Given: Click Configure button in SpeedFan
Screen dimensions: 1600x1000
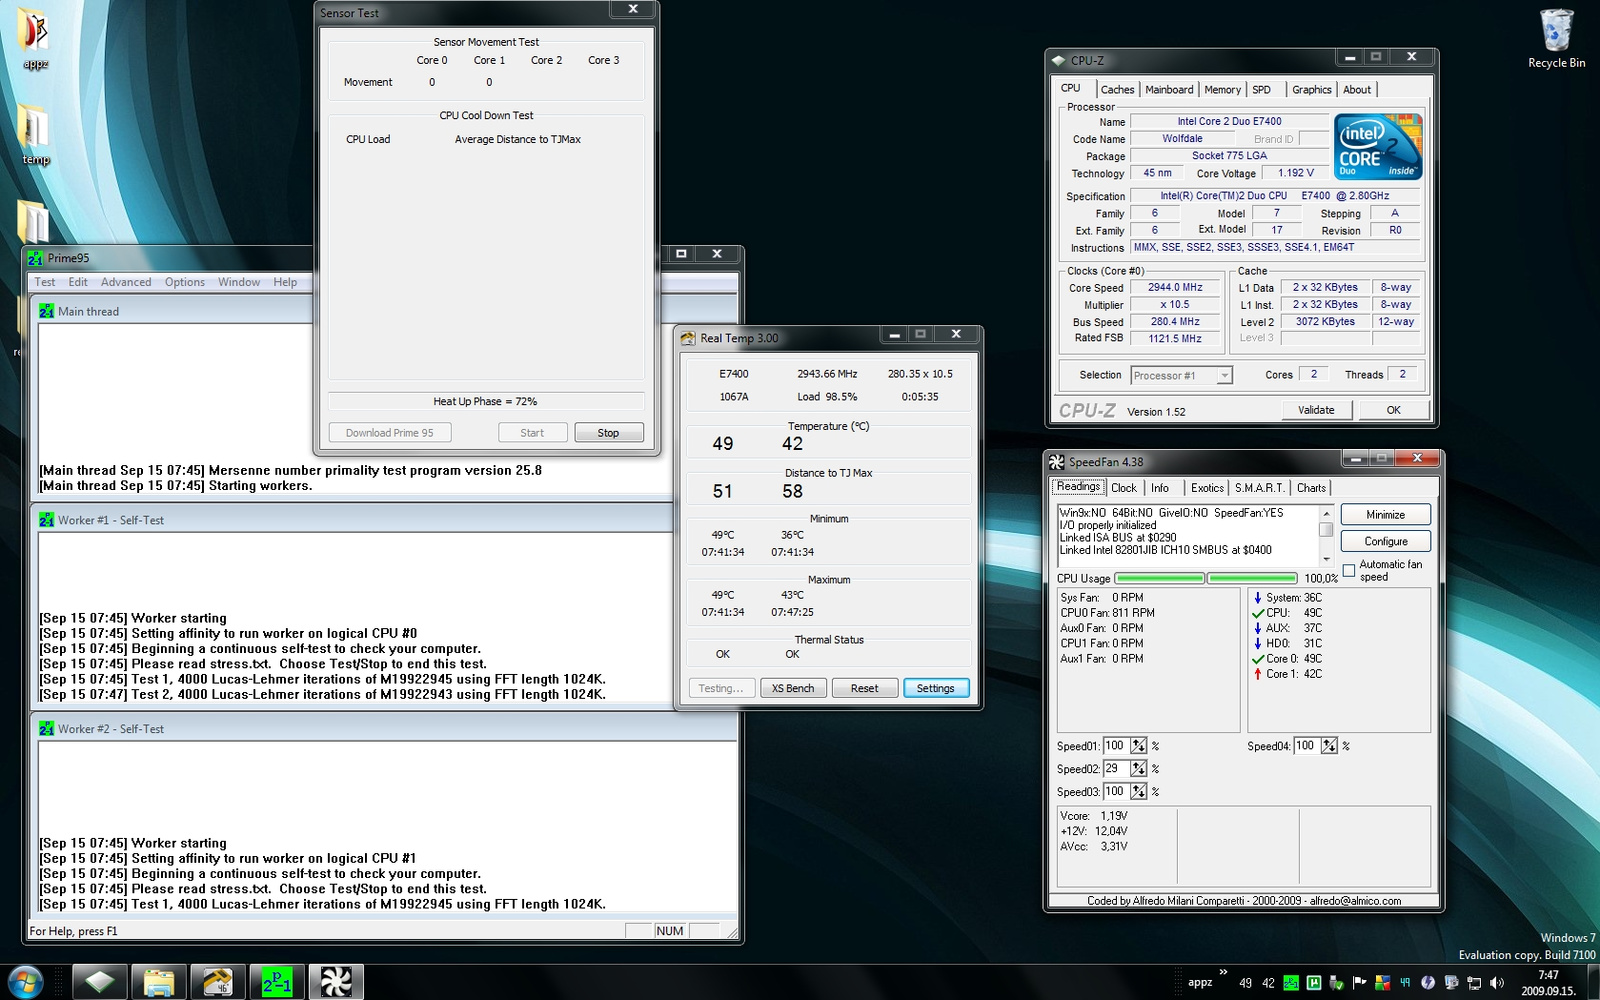Looking at the screenshot, I should click(x=1385, y=541).
